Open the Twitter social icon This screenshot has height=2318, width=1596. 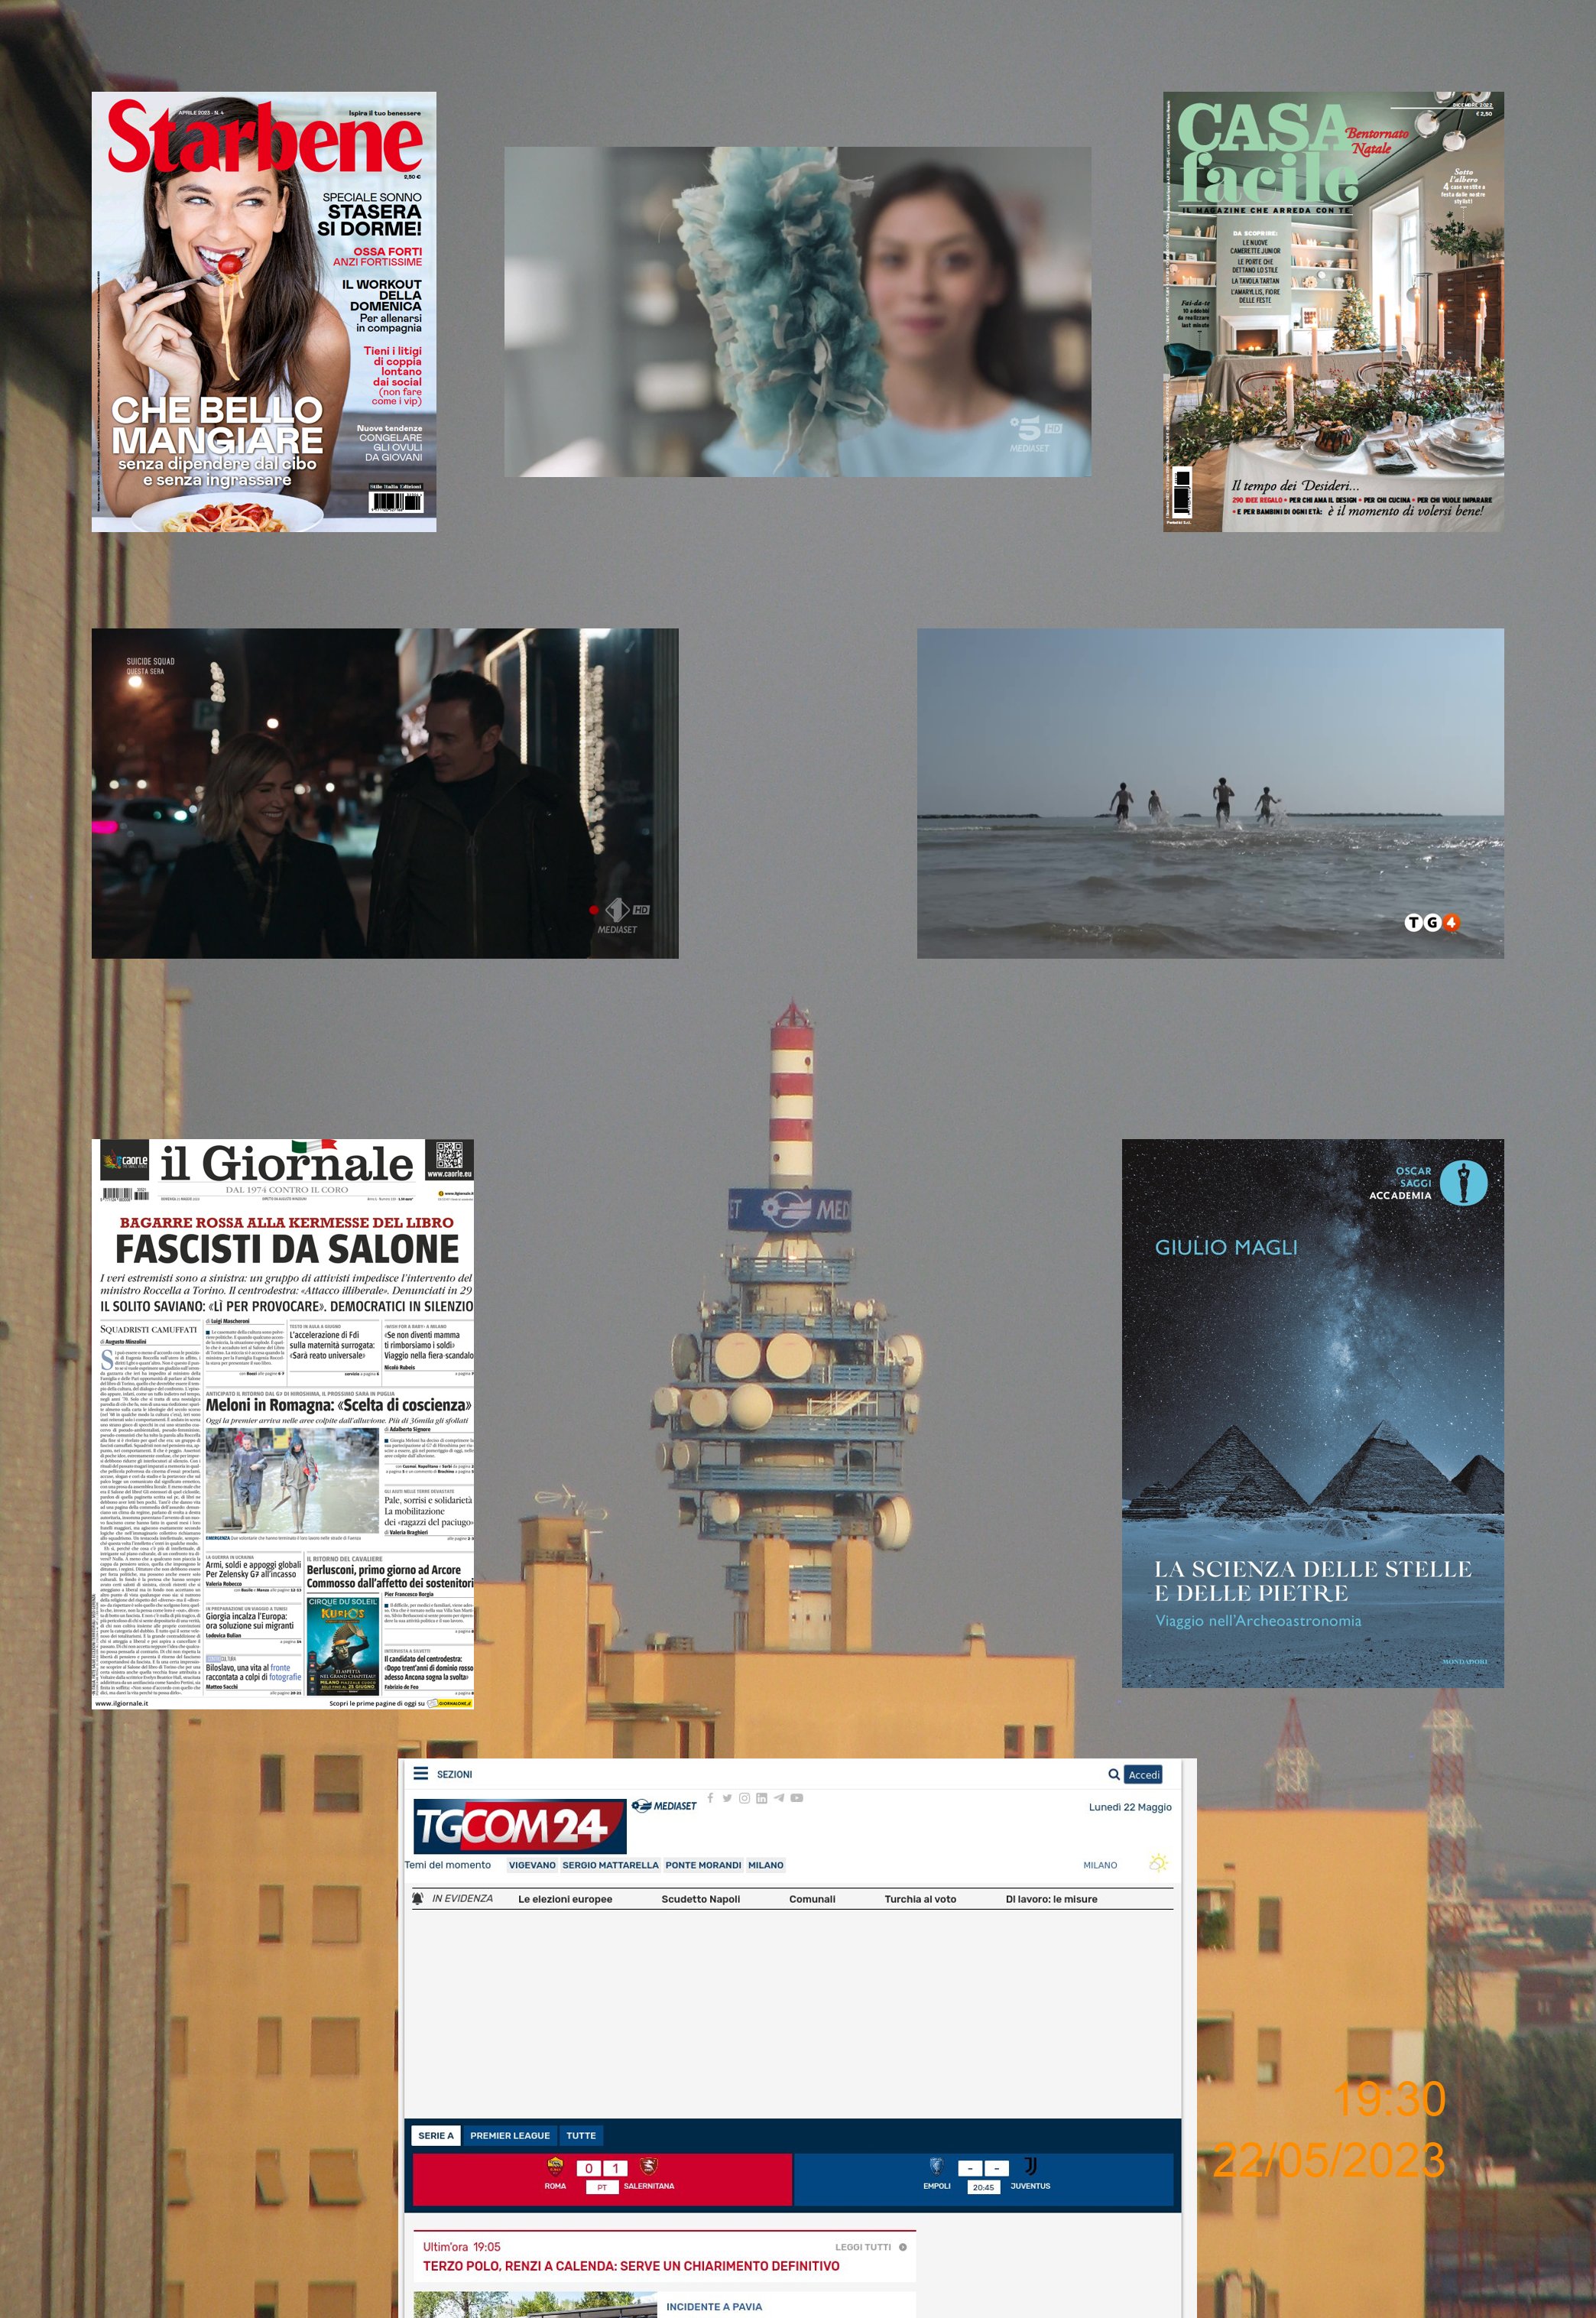tap(727, 1798)
